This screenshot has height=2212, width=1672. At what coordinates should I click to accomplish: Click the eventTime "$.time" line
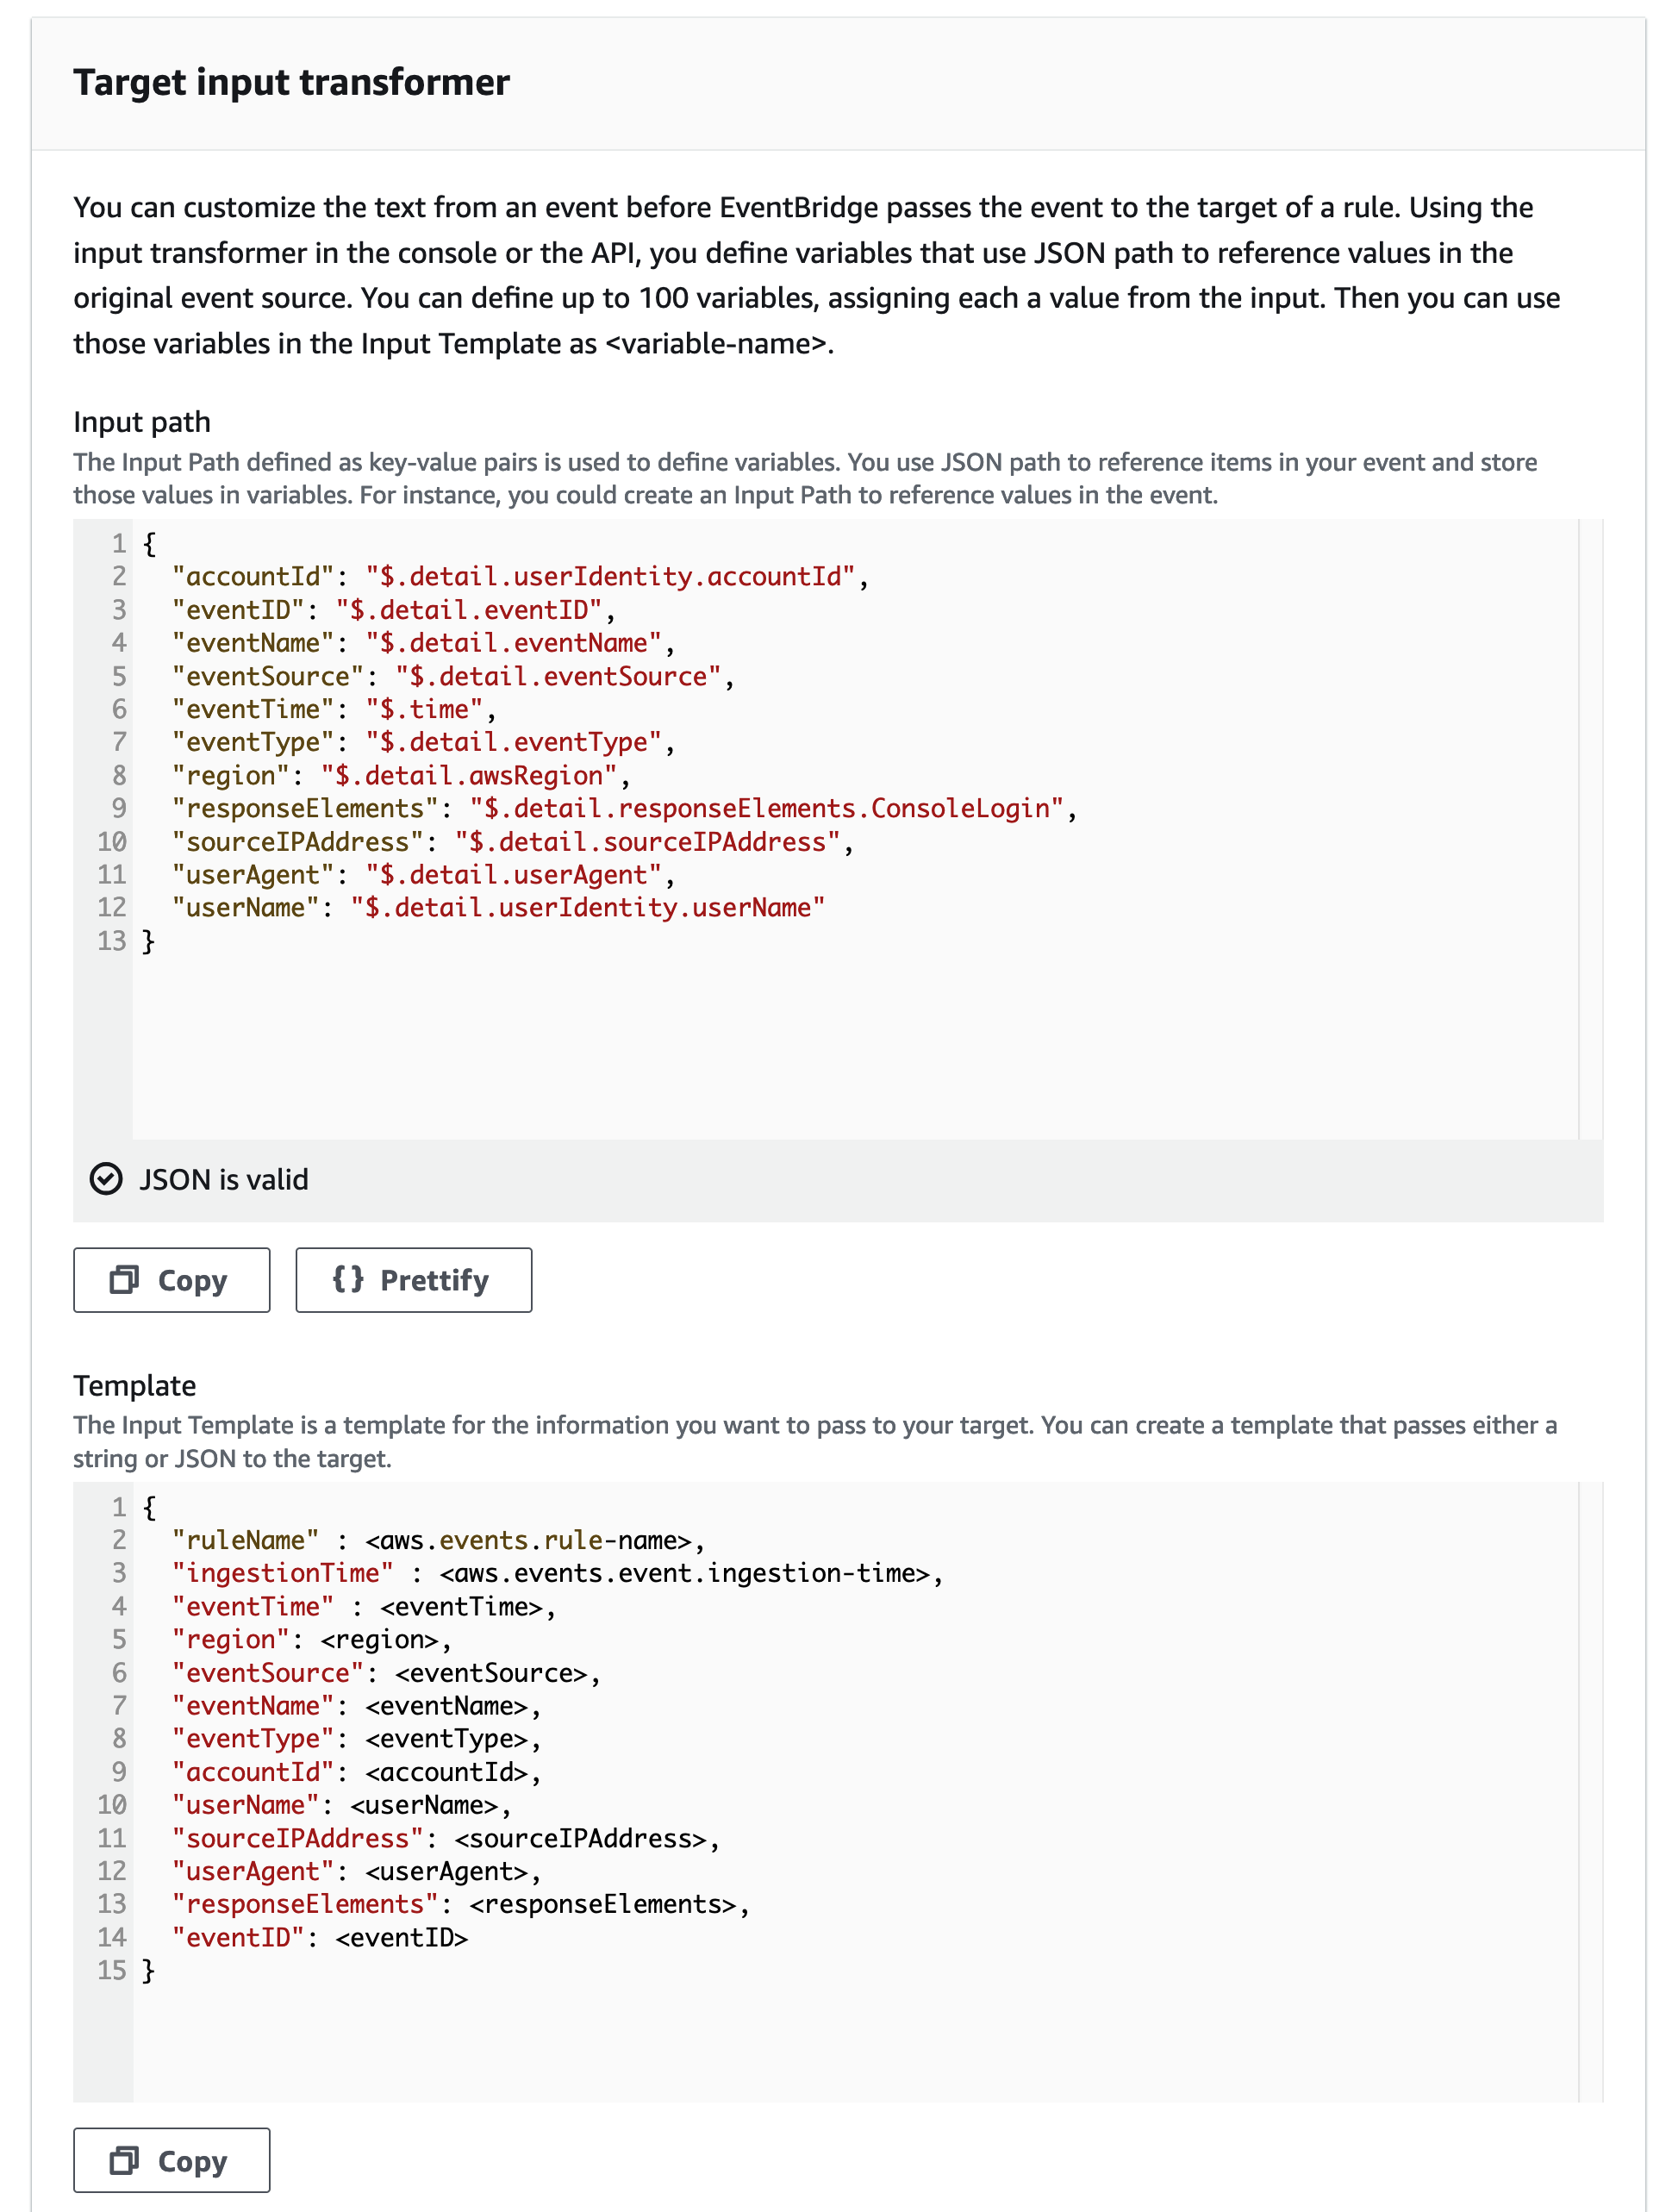[x=425, y=710]
